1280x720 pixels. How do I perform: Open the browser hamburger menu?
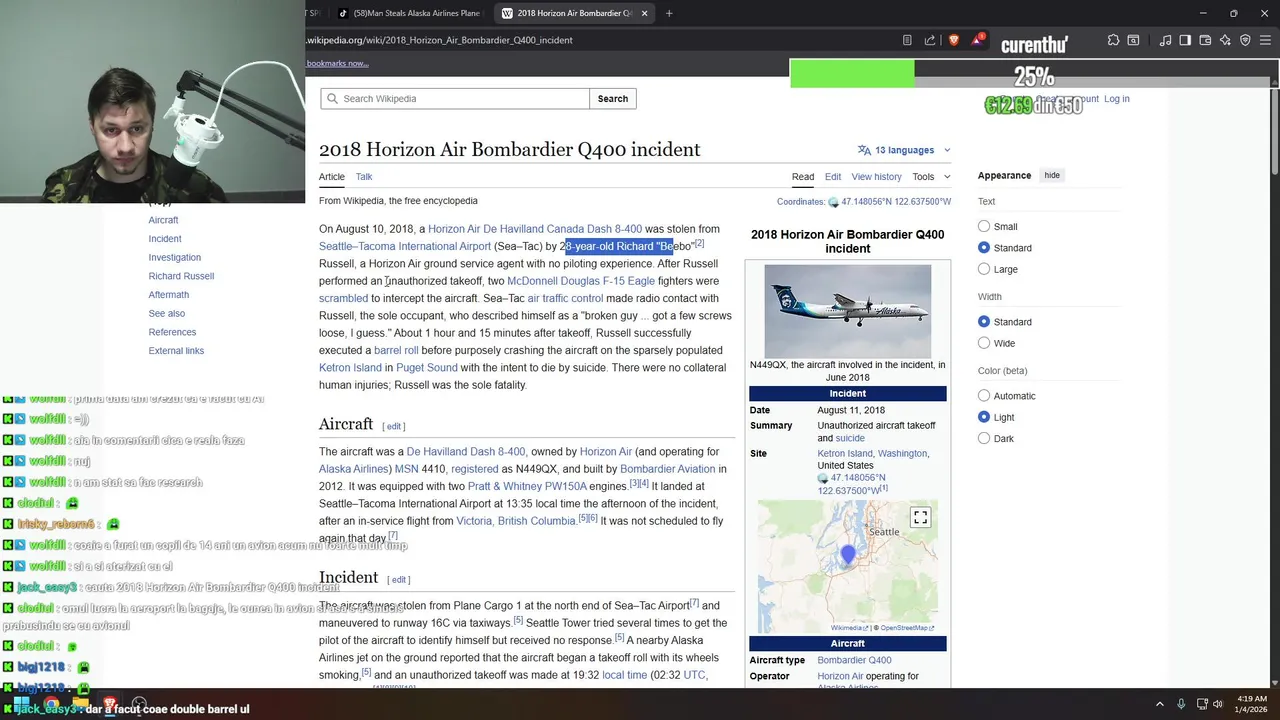point(1265,40)
